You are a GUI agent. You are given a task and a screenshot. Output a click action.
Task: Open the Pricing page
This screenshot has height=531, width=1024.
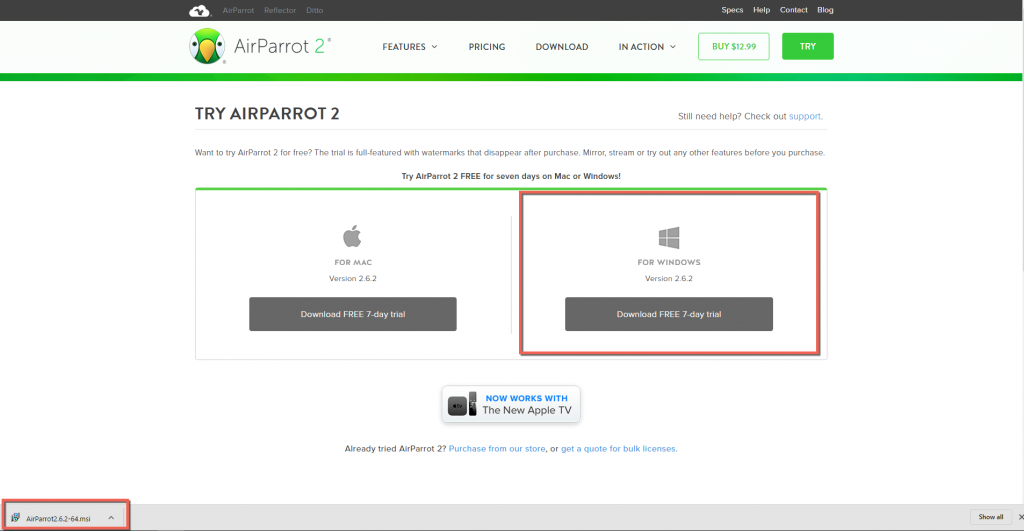coord(487,47)
